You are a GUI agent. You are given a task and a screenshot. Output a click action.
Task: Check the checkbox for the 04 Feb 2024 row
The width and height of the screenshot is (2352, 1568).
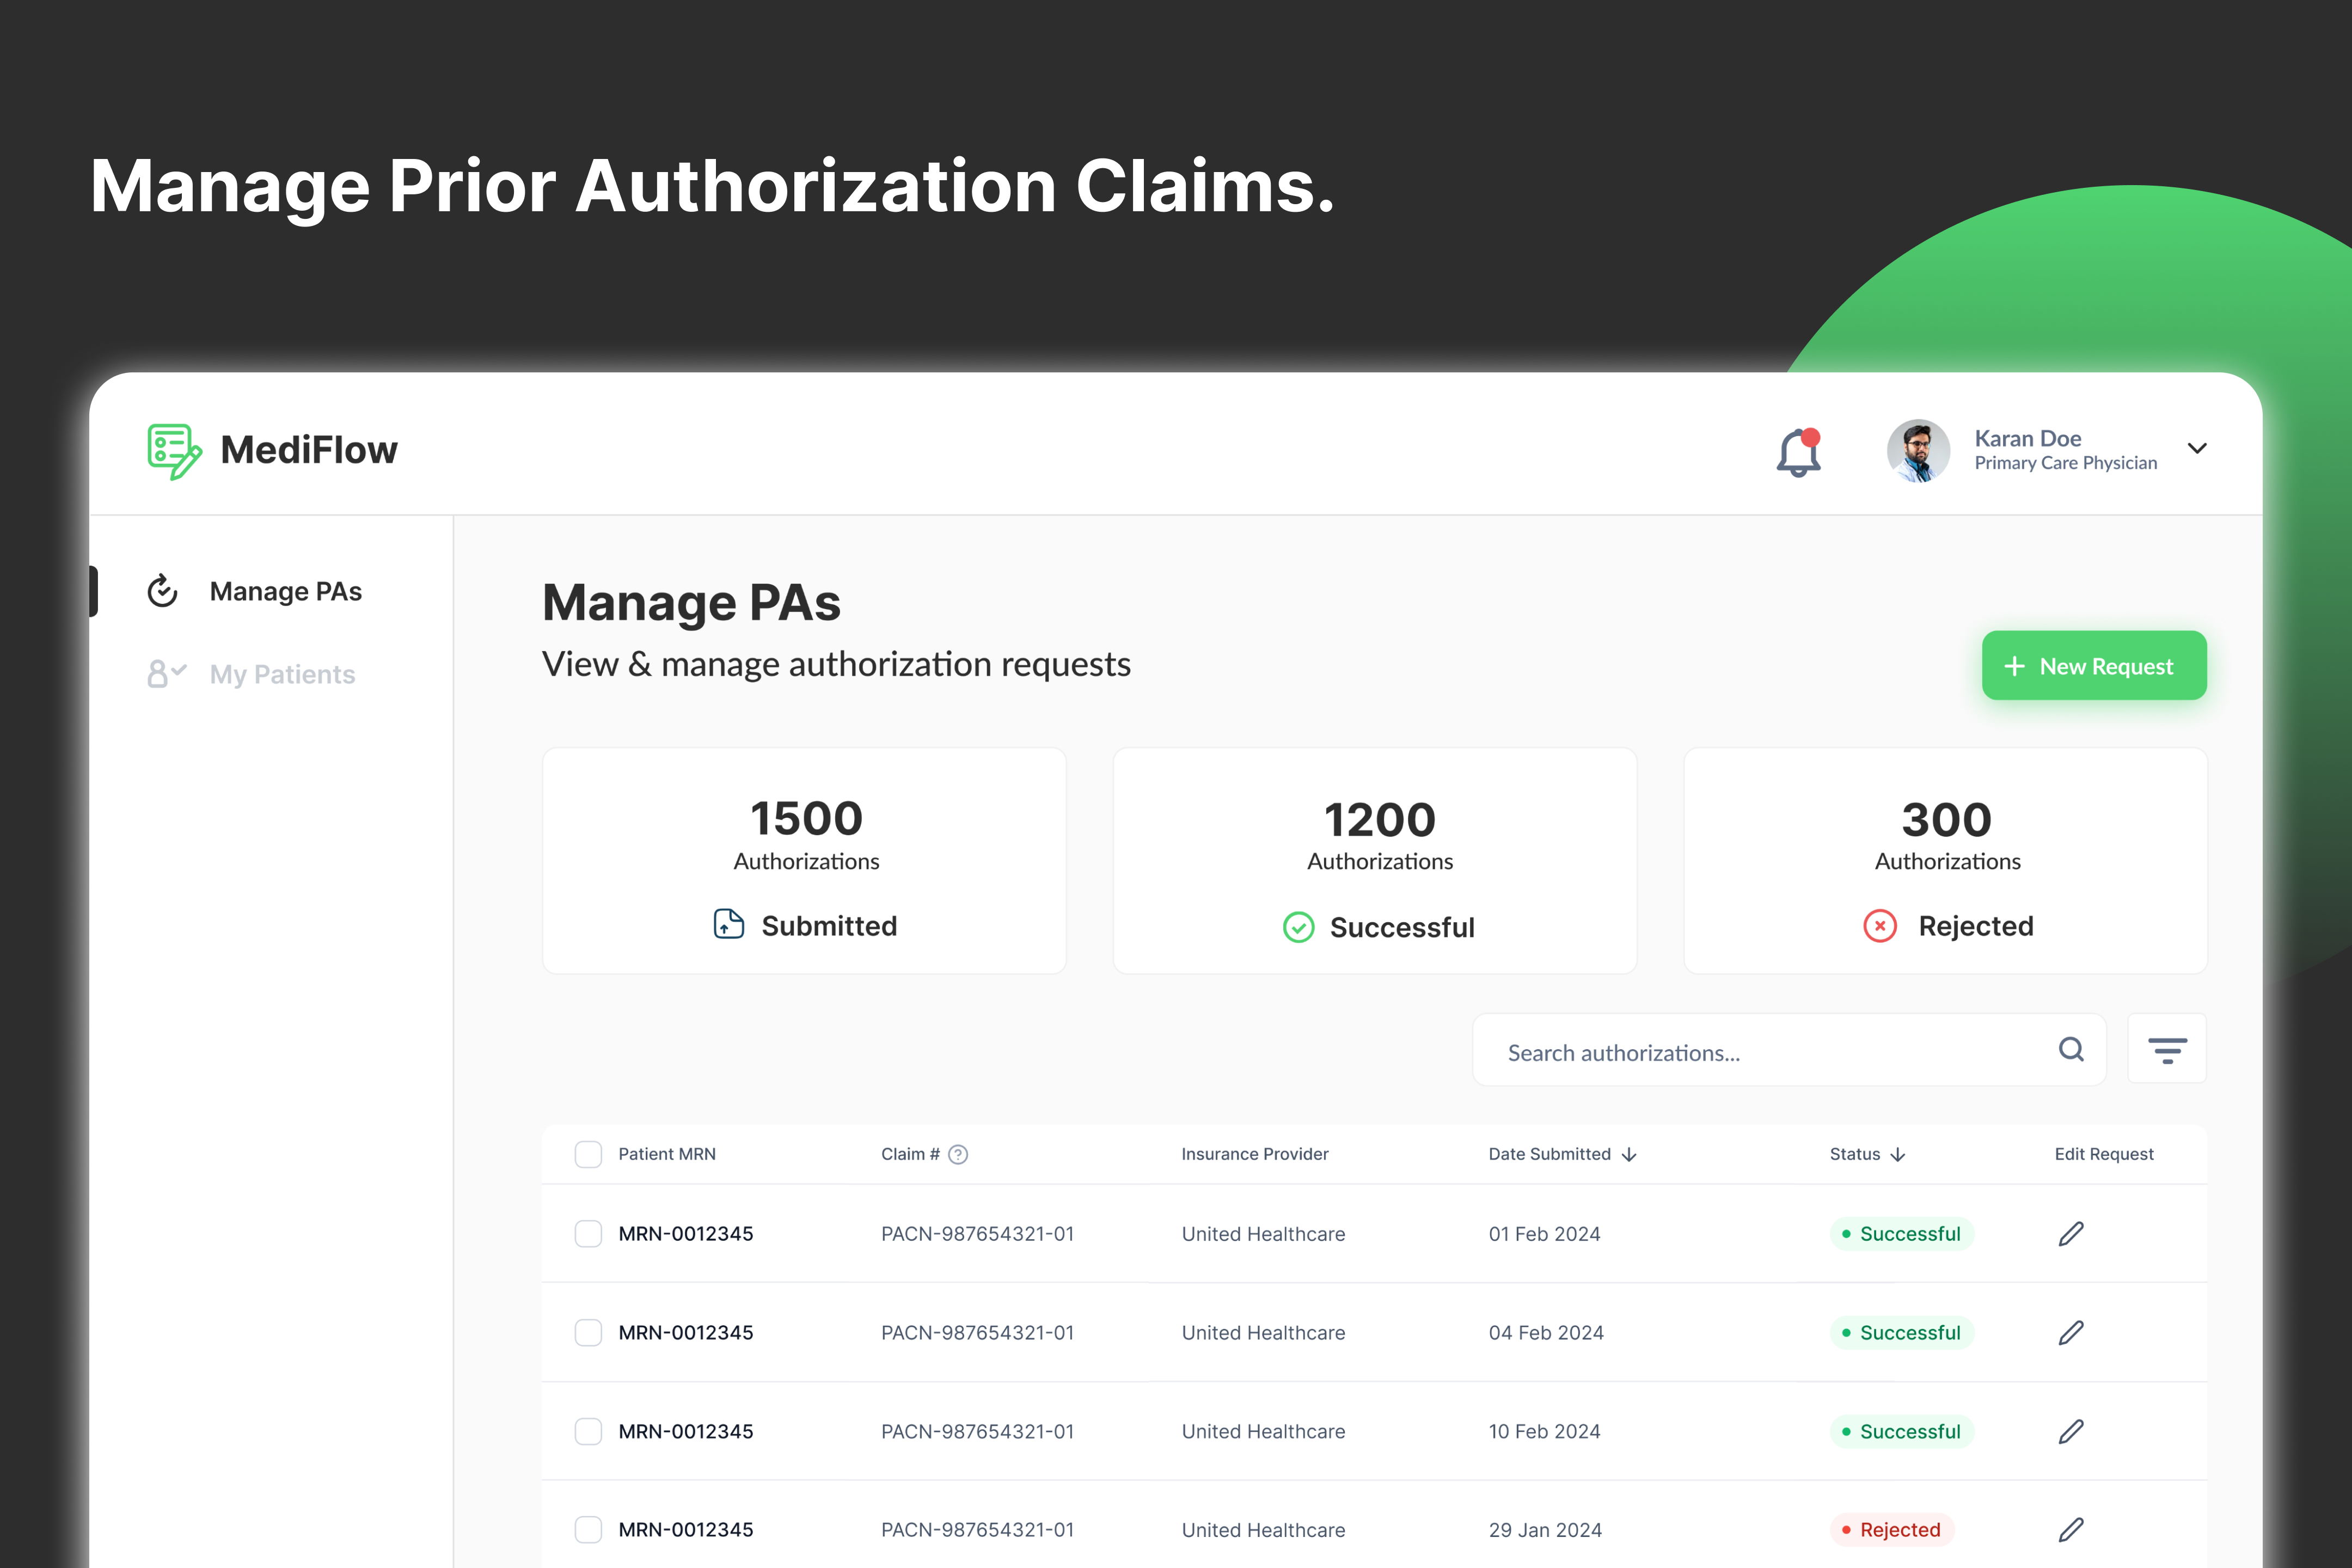pos(588,1332)
